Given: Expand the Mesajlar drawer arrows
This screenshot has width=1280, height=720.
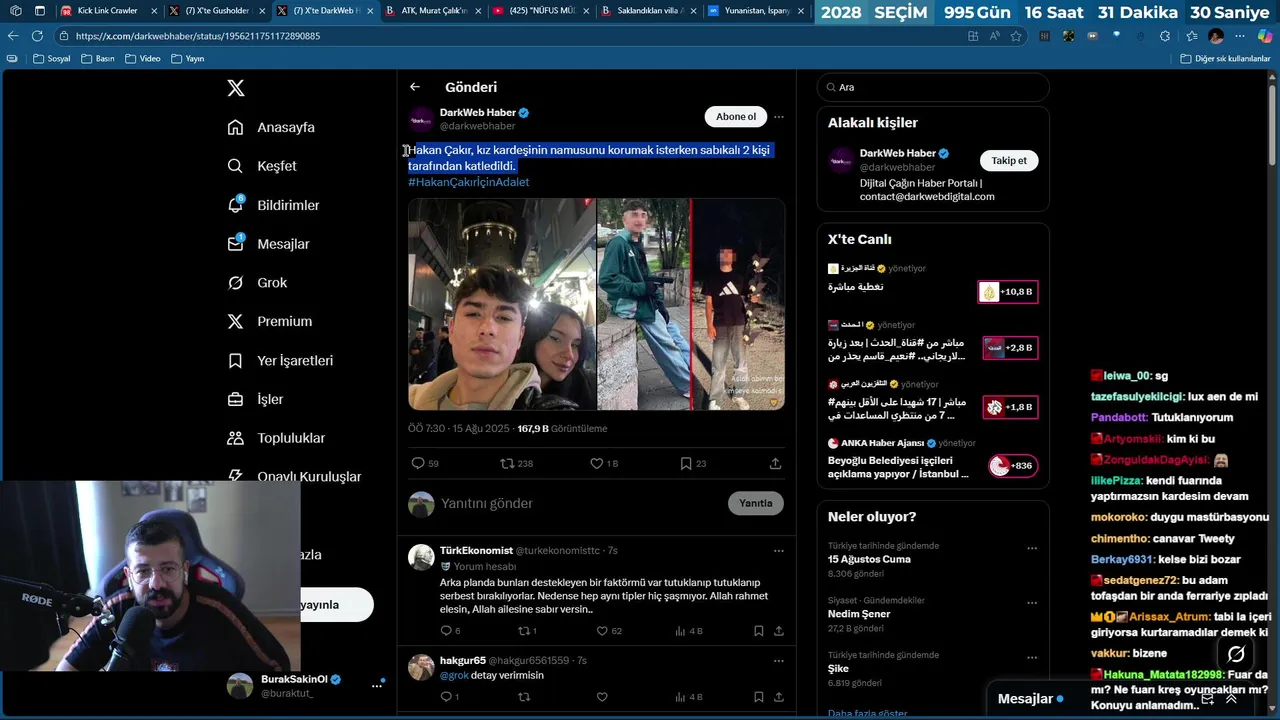Looking at the screenshot, I should 1231,699.
